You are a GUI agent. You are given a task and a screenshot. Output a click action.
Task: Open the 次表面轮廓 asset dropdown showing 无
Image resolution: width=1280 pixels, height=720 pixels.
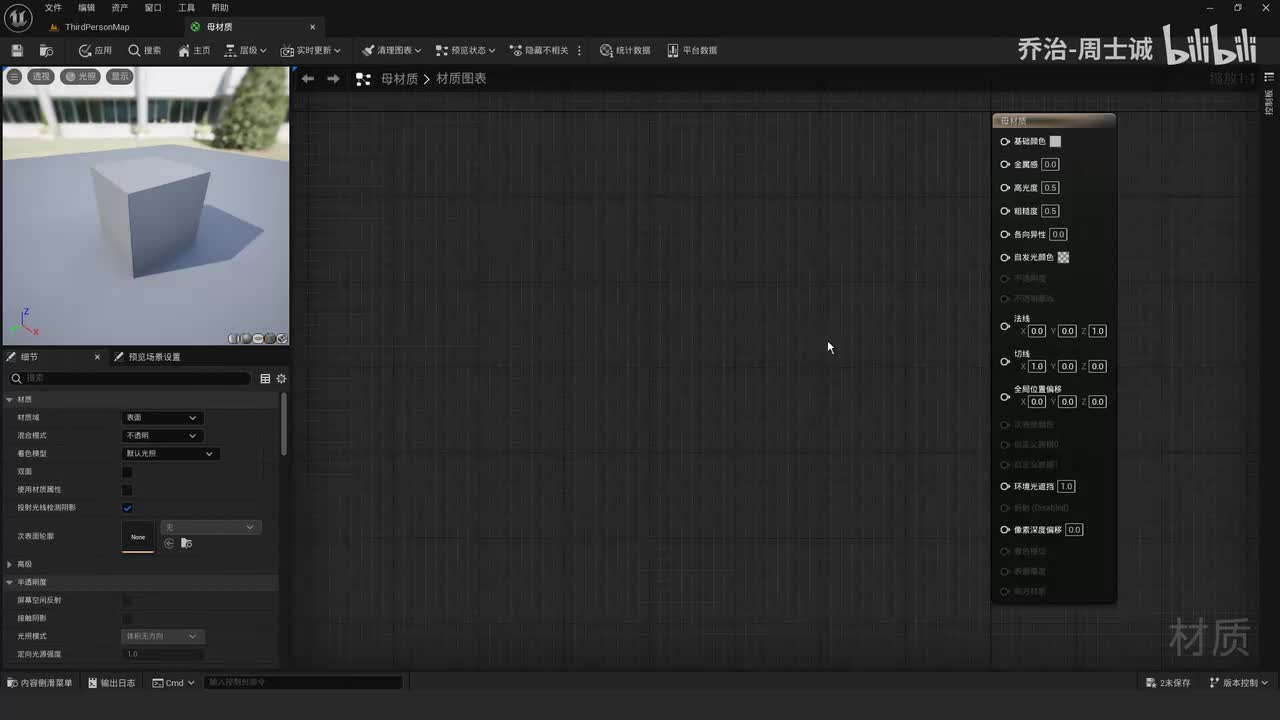210,527
